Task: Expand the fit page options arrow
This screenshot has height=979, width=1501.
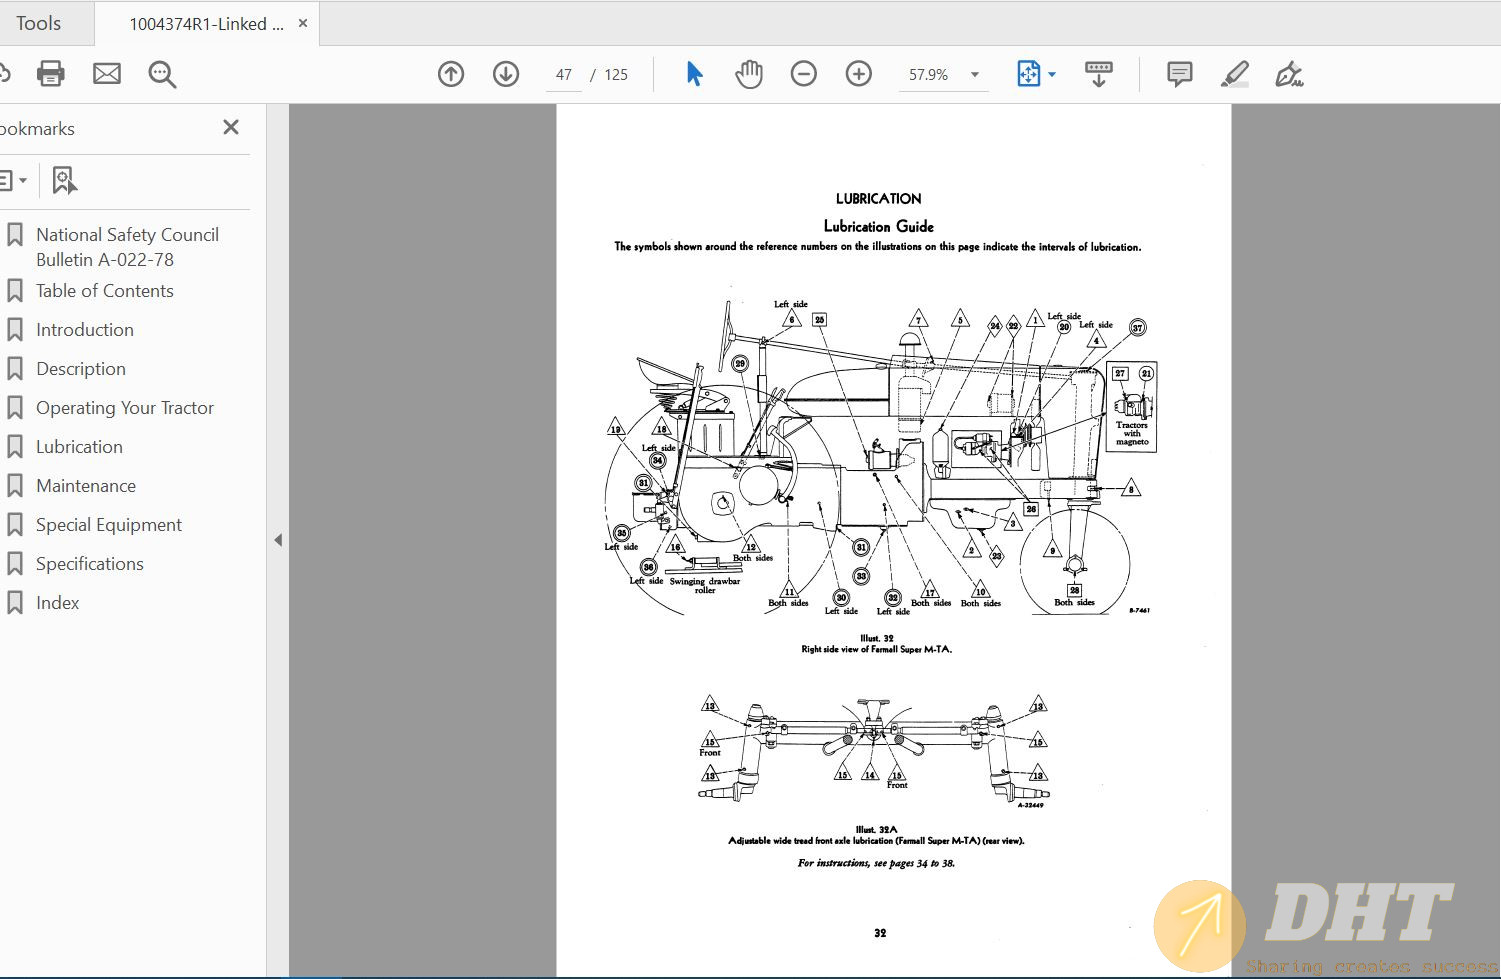Action: 1052,75
